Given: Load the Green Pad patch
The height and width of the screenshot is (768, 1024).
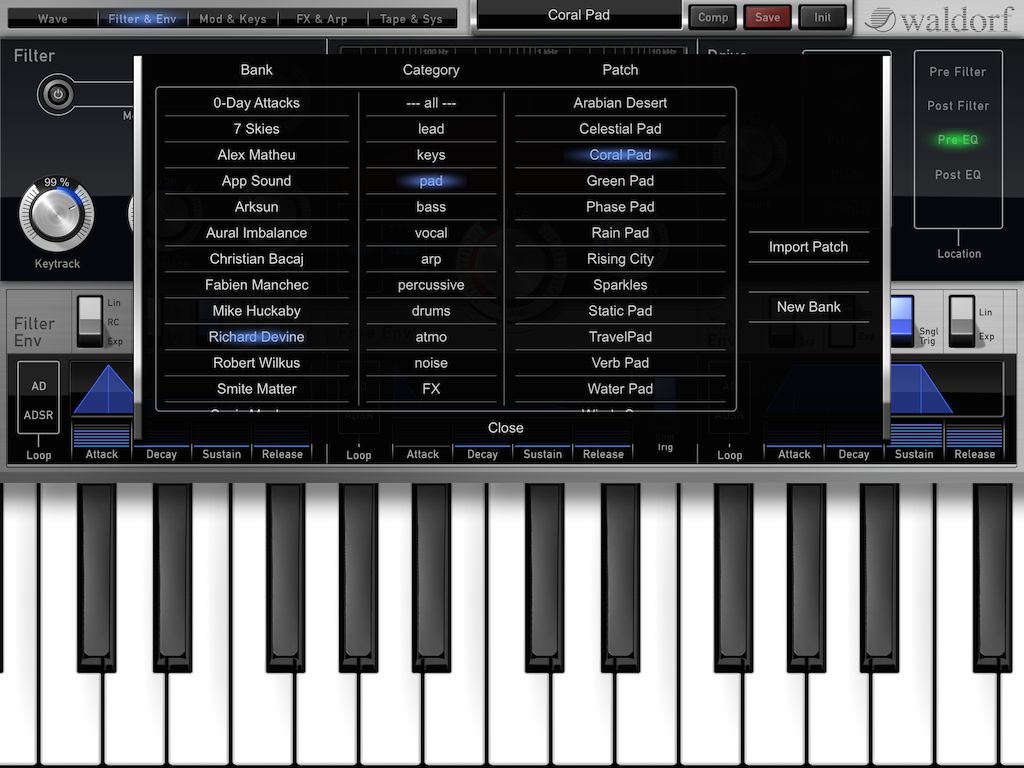Looking at the screenshot, I should 620,181.
